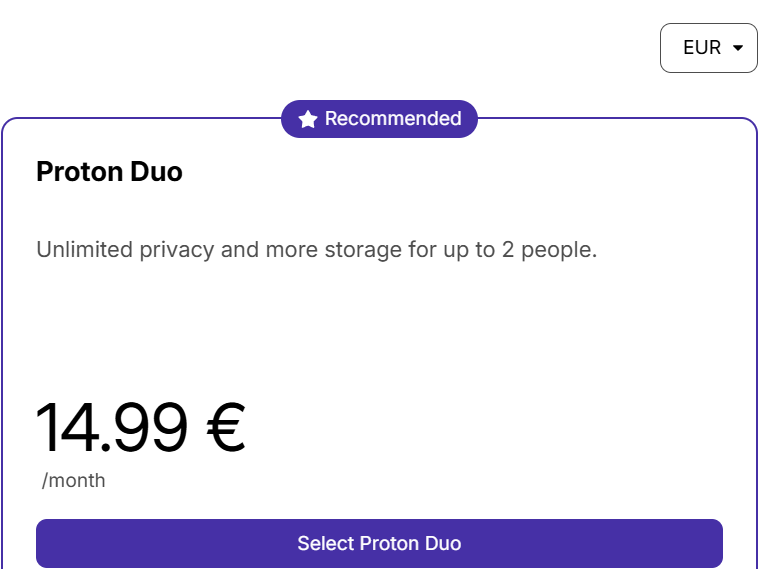Open the EUR currency dropdown
776x569 pixels.
(709, 48)
